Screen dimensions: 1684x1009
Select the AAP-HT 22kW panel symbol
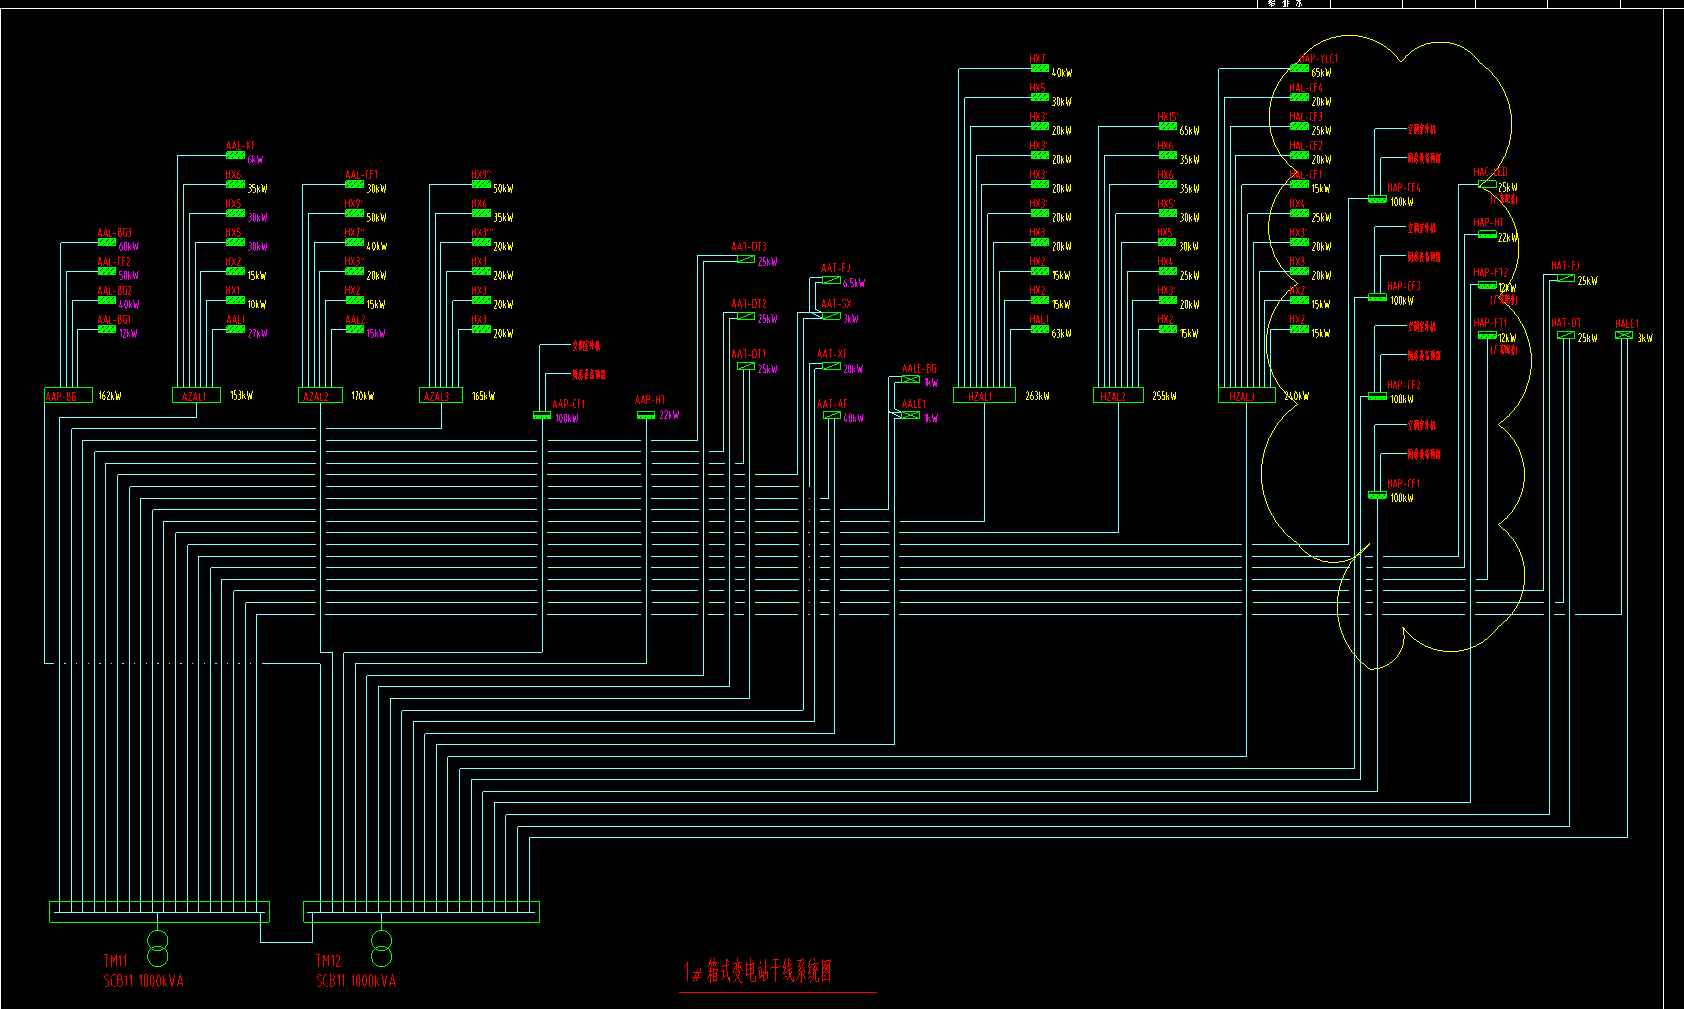[x=646, y=415]
